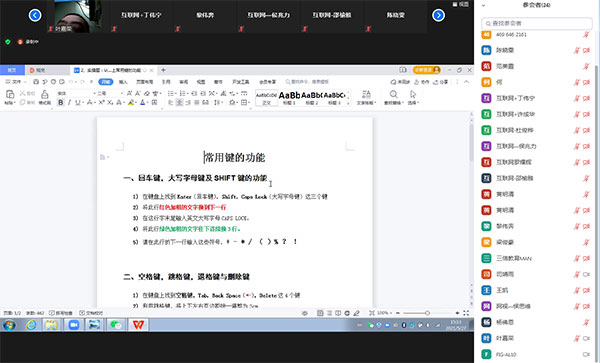Image resolution: width=600 pixels, height=363 pixels.
Task: Select the Page Layout ribbon tab
Action: pyautogui.click(x=145, y=82)
